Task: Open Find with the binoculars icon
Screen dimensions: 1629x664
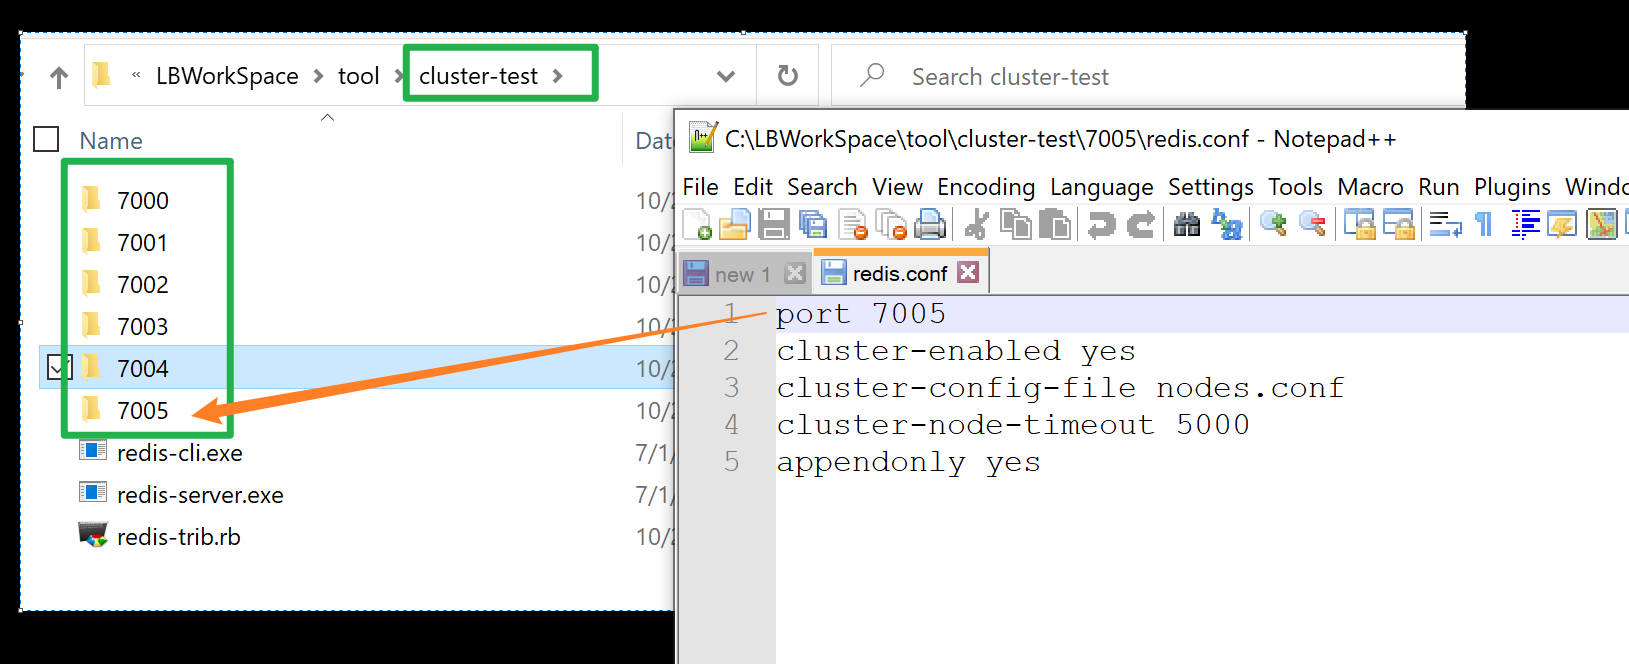Action: point(1187,225)
